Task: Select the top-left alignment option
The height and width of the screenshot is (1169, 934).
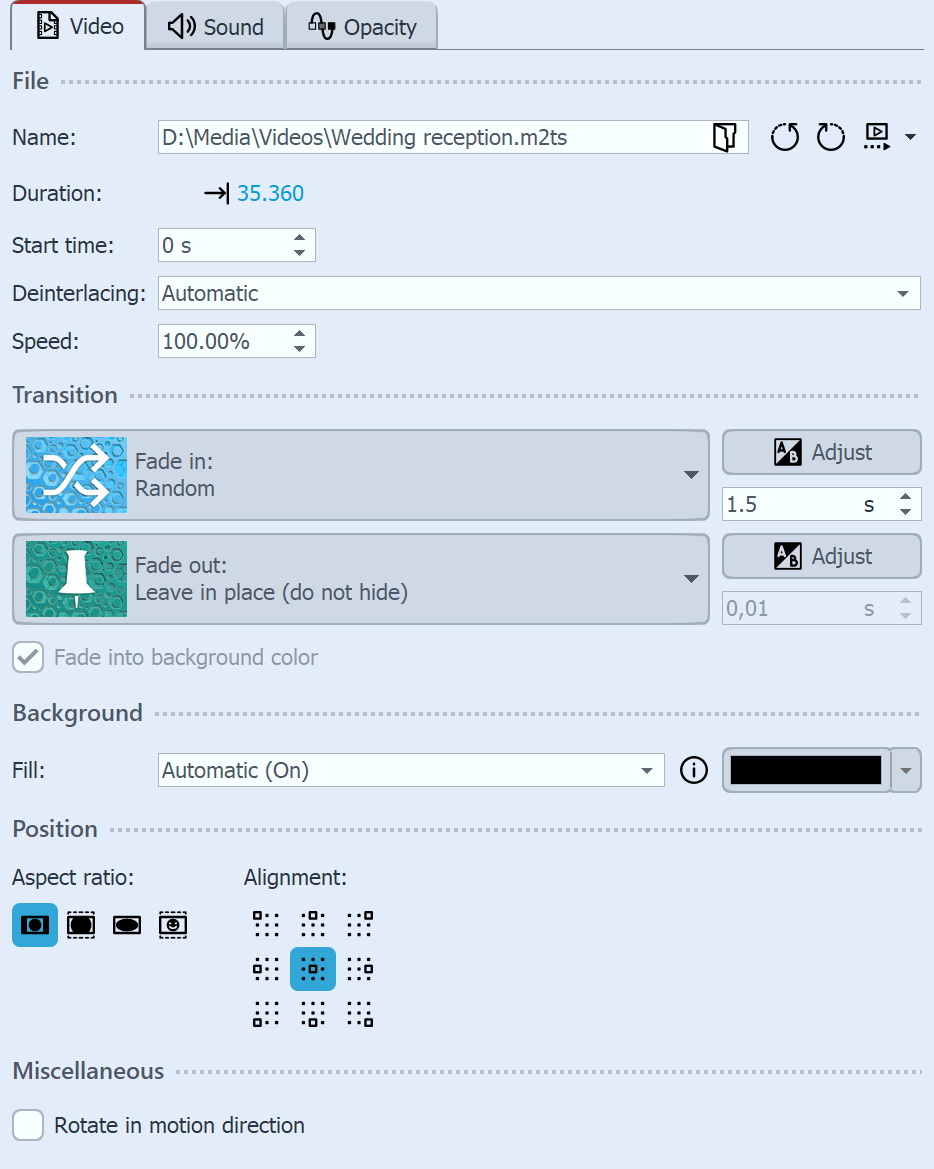Action: pos(266,923)
